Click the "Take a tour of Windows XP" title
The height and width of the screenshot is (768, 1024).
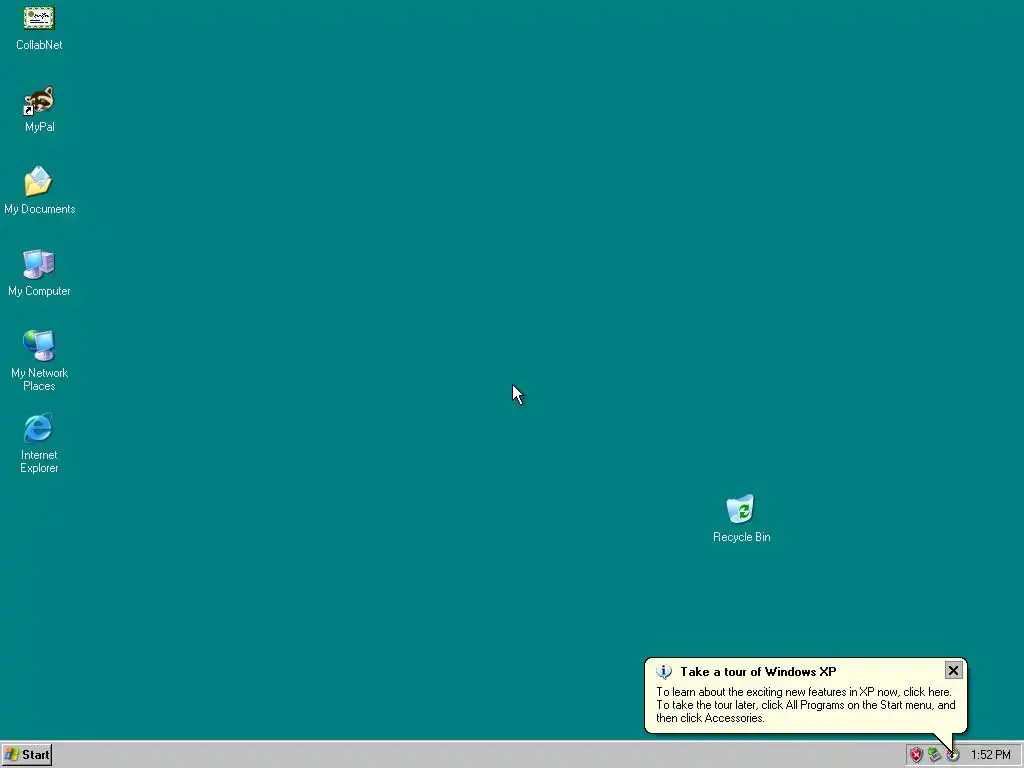coord(758,671)
